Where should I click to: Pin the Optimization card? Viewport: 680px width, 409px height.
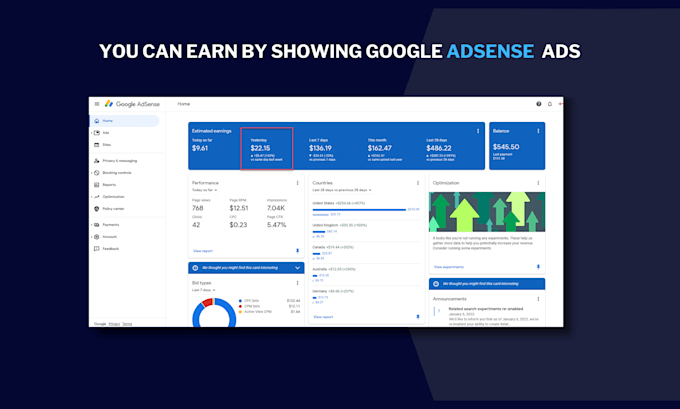click(538, 267)
